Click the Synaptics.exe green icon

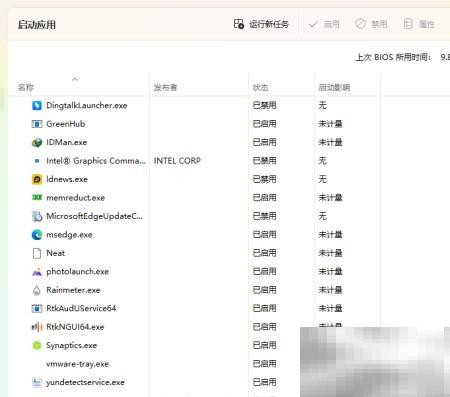37,346
